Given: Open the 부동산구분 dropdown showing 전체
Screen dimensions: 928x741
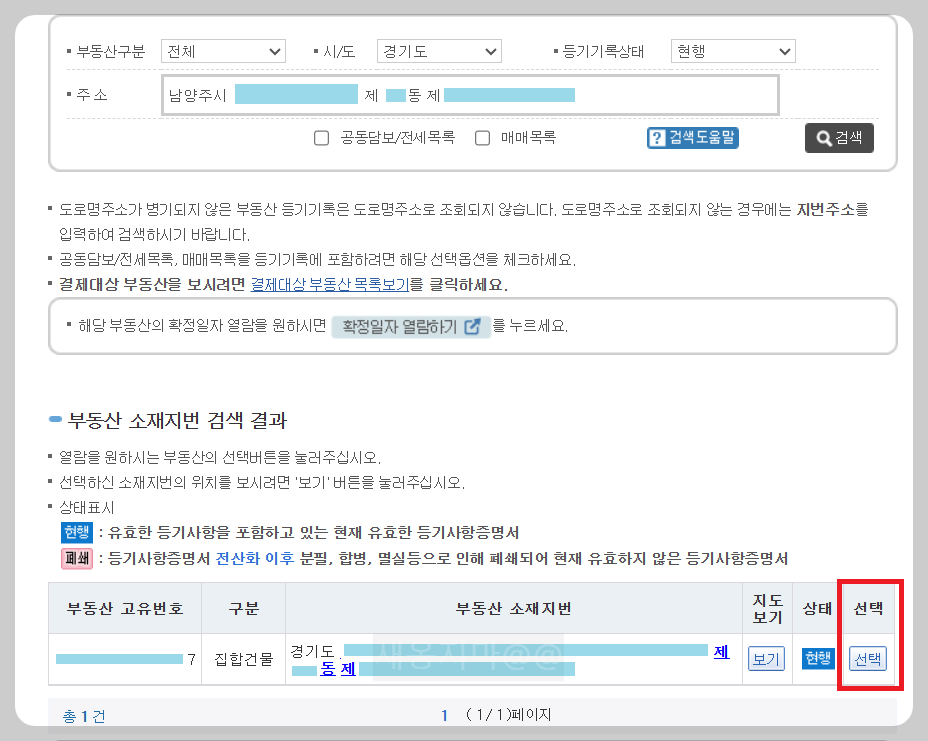Looking at the screenshot, I should coord(222,51).
